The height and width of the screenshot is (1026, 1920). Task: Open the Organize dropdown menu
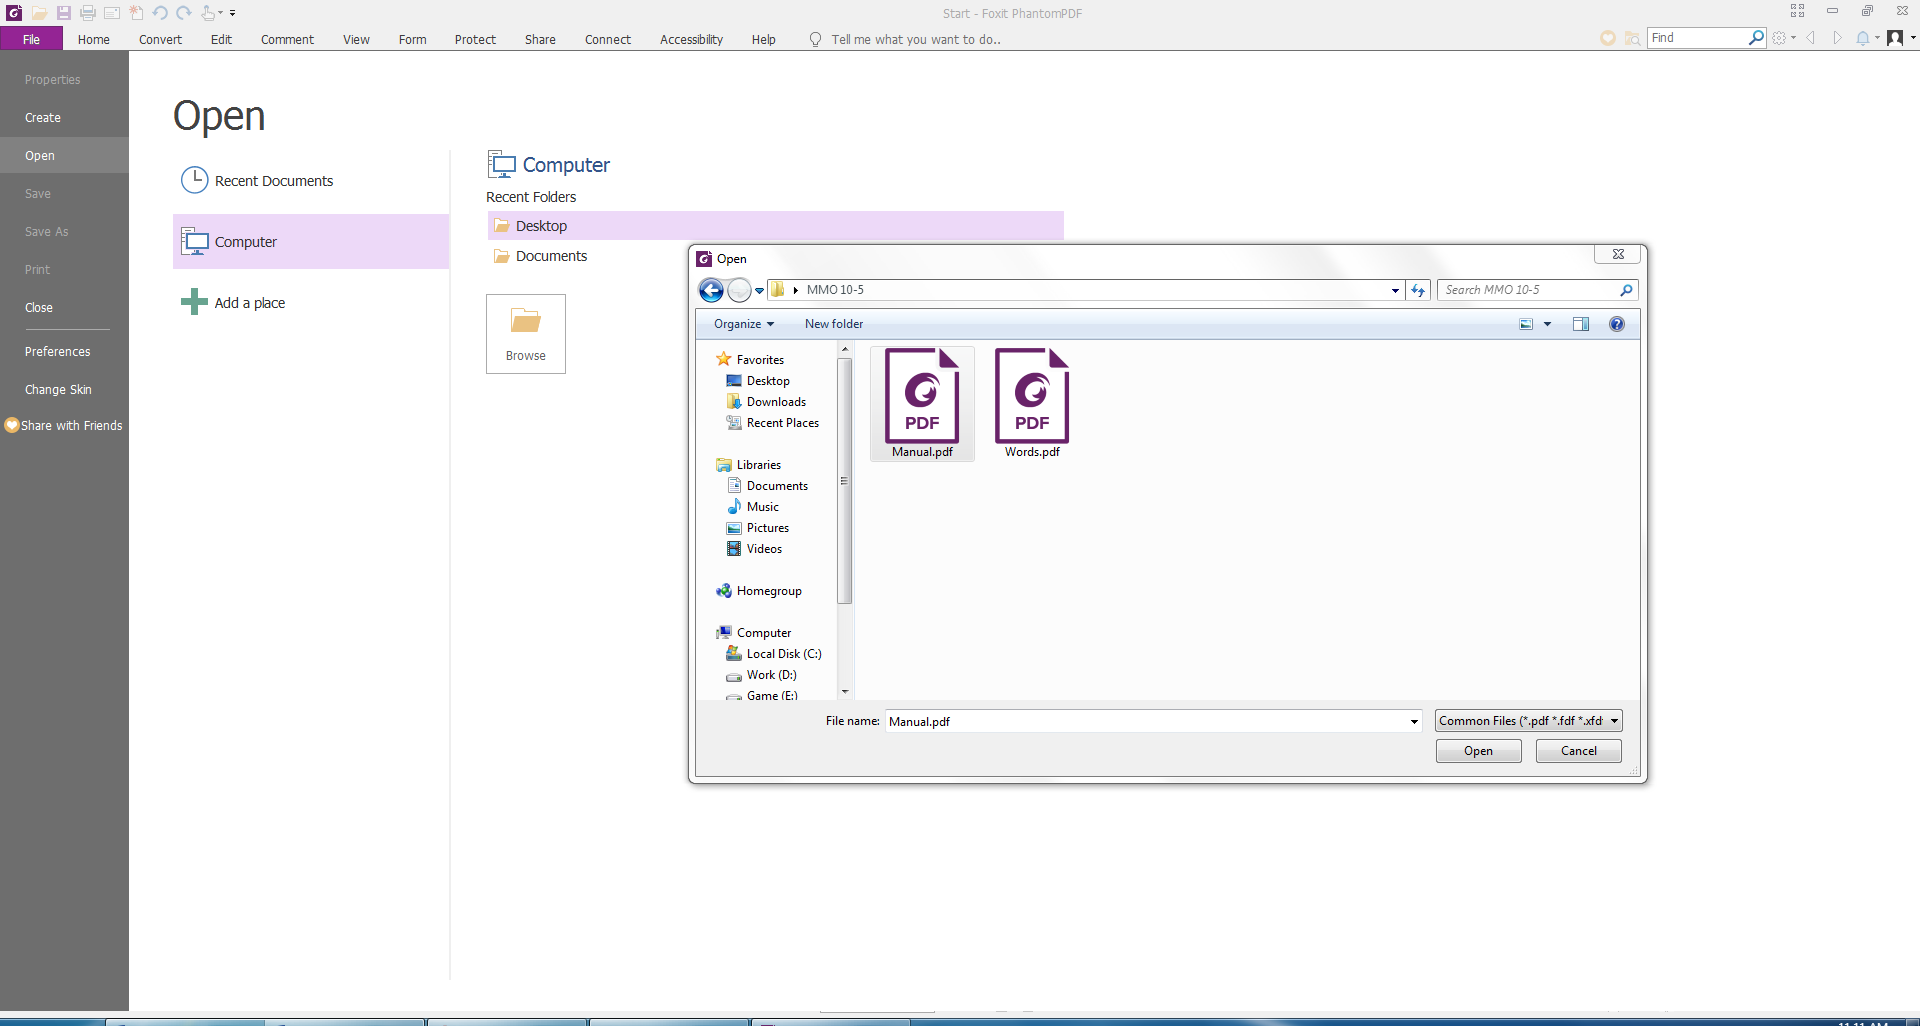click(743, 324)
